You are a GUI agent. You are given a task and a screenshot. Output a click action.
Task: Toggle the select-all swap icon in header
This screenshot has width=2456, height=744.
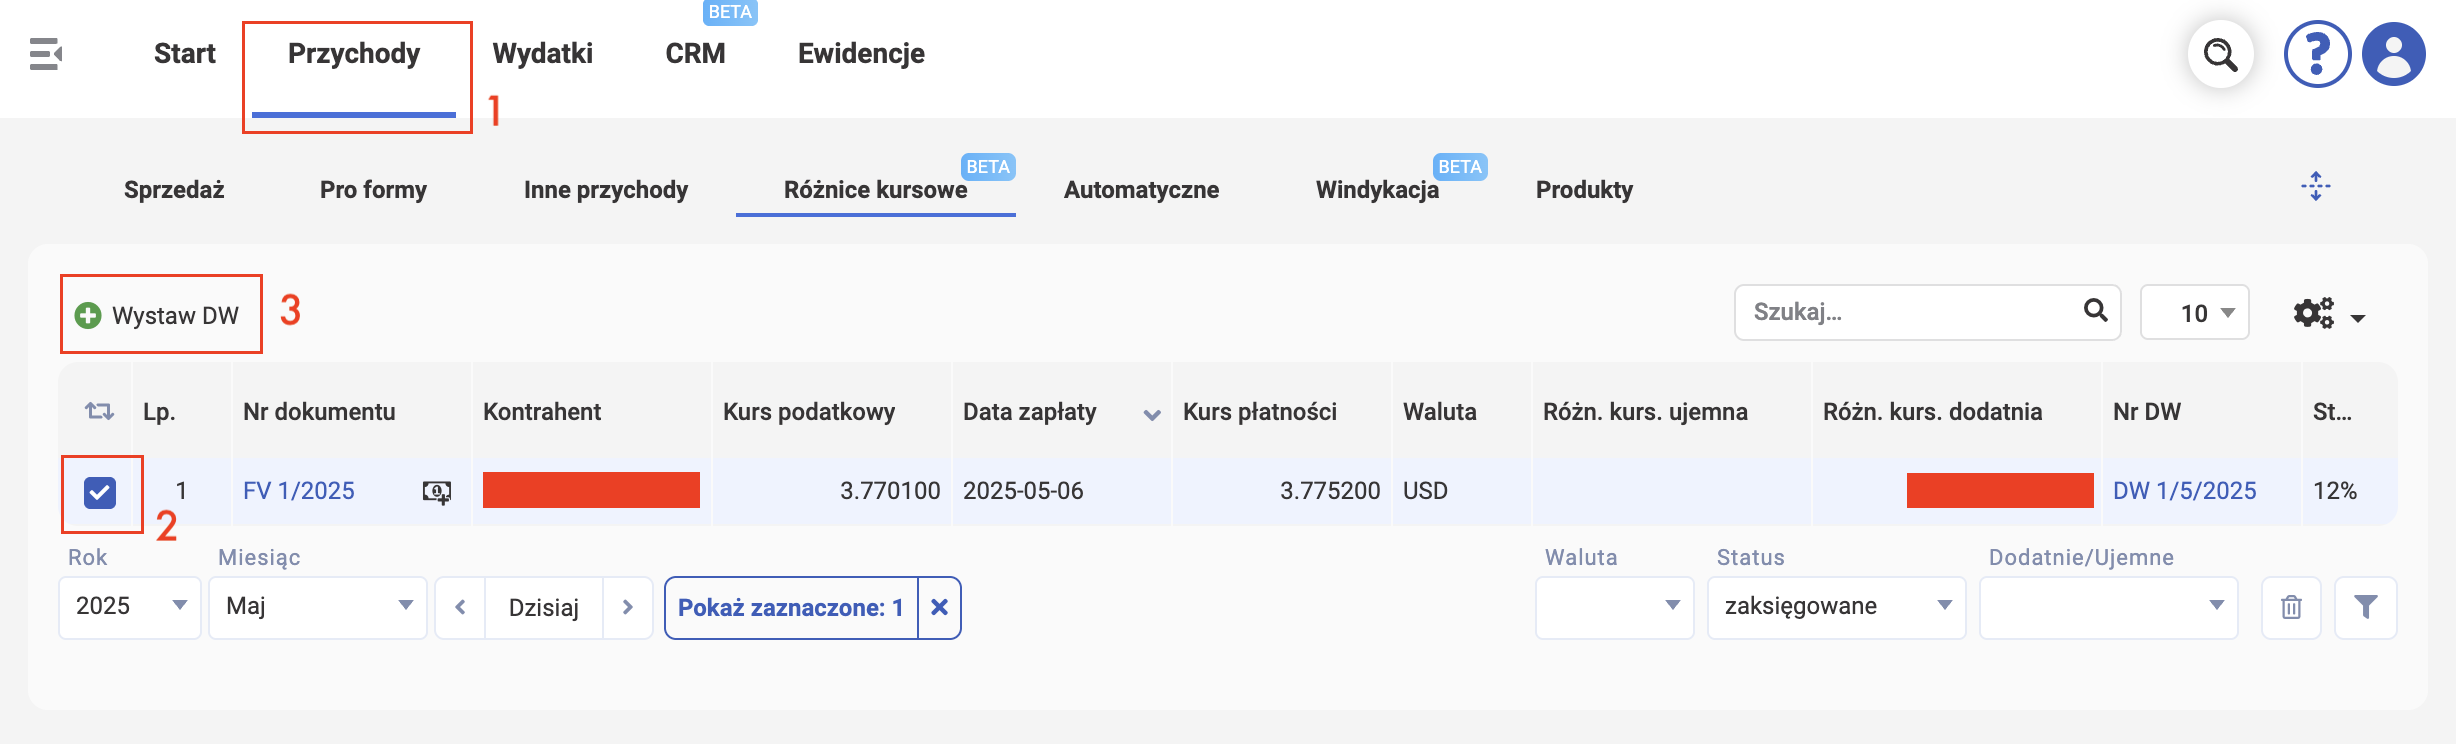click(x=99, y=411)
